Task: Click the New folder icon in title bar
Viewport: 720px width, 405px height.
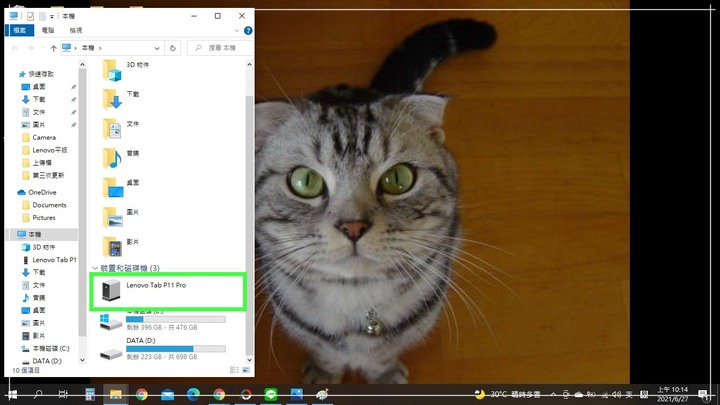Action: [x=42, y=16]
